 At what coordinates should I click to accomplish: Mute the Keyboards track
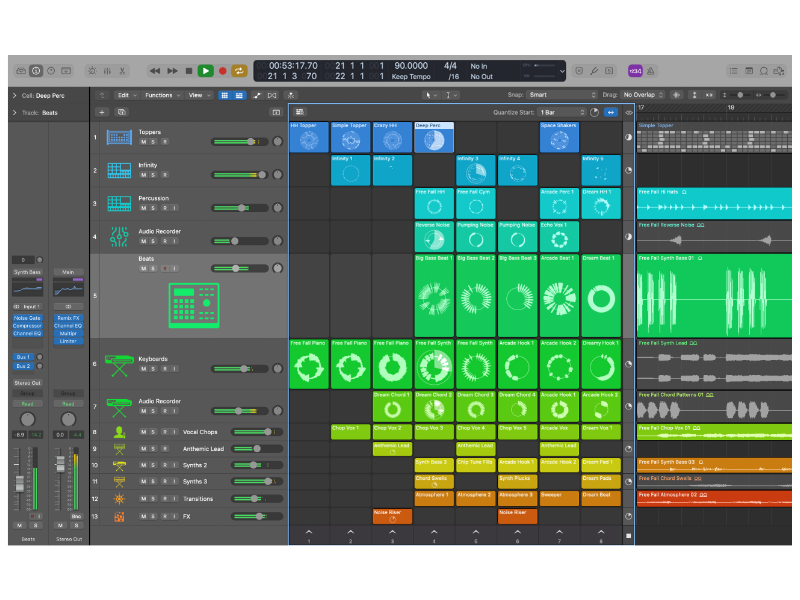click(x=143, y=369)
